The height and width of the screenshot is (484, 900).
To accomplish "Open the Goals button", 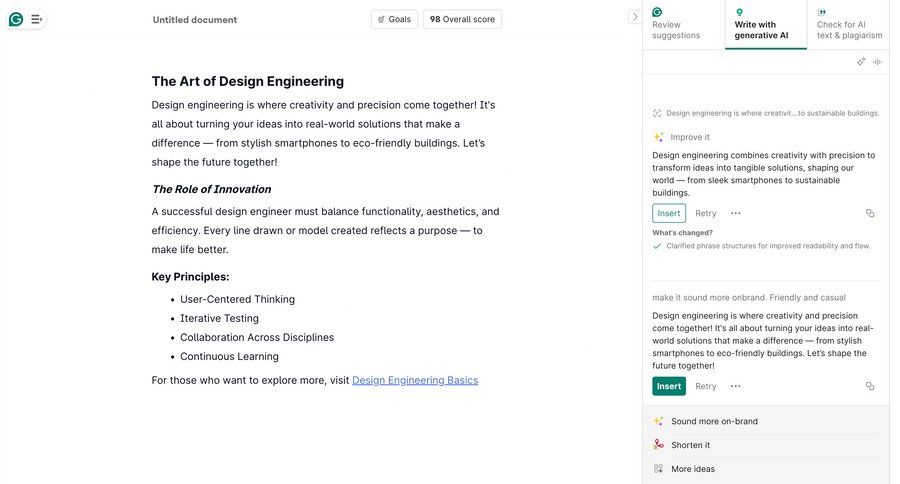I will point(394,19).
